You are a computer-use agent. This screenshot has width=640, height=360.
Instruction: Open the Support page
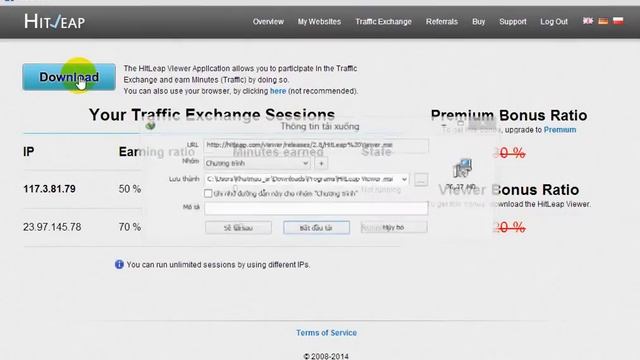tap(513, 22)
